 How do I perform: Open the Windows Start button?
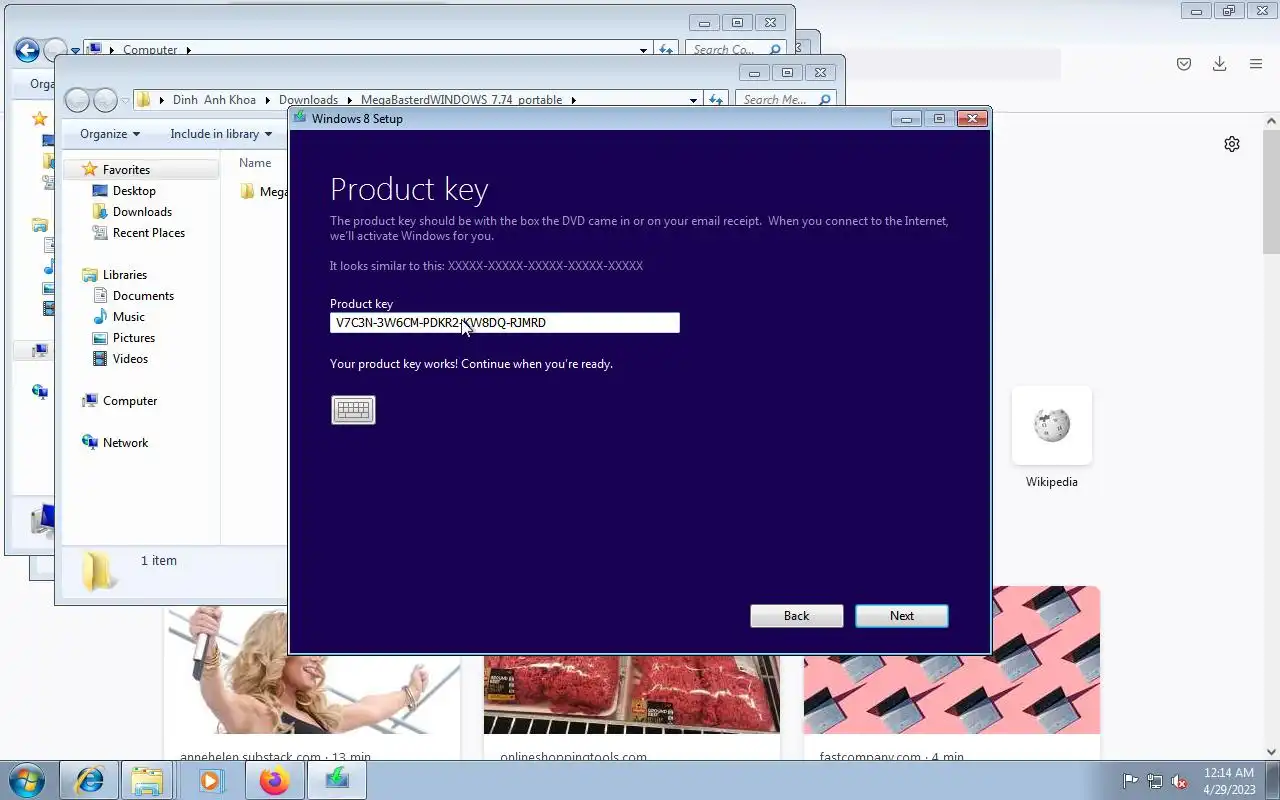(x=26, y=780)
